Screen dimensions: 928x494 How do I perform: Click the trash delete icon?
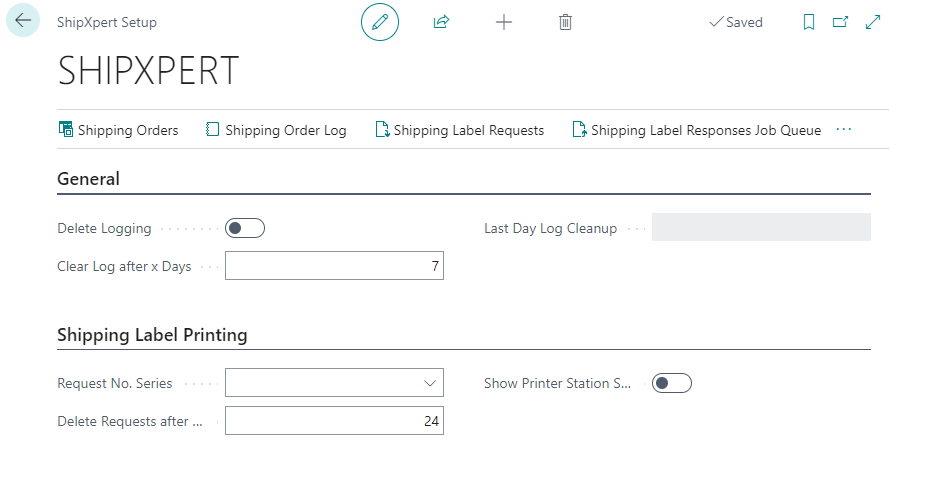click(565, 22)
